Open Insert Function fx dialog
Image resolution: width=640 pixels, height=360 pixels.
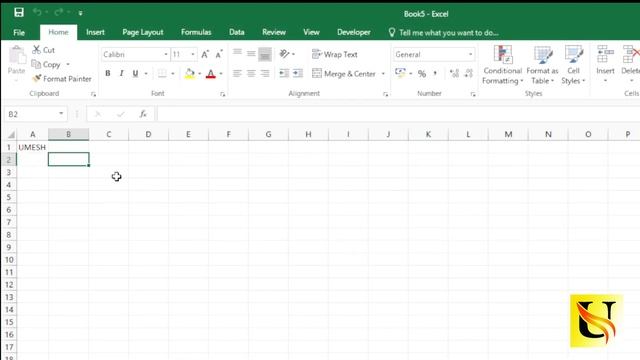tap(143, 114)
